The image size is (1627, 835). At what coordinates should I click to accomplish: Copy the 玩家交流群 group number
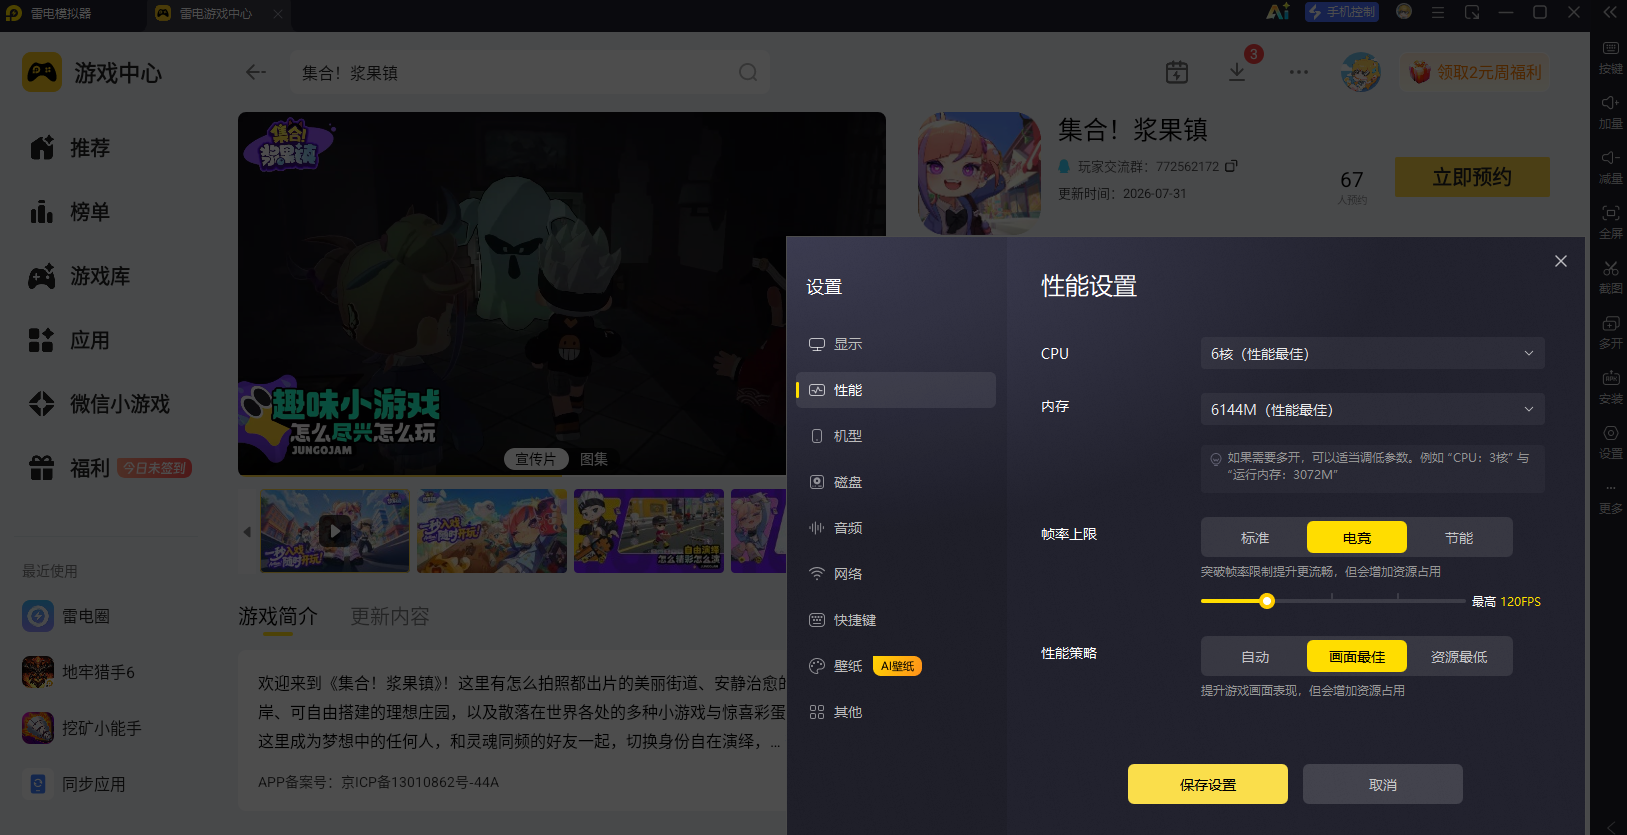point(1231,166)
